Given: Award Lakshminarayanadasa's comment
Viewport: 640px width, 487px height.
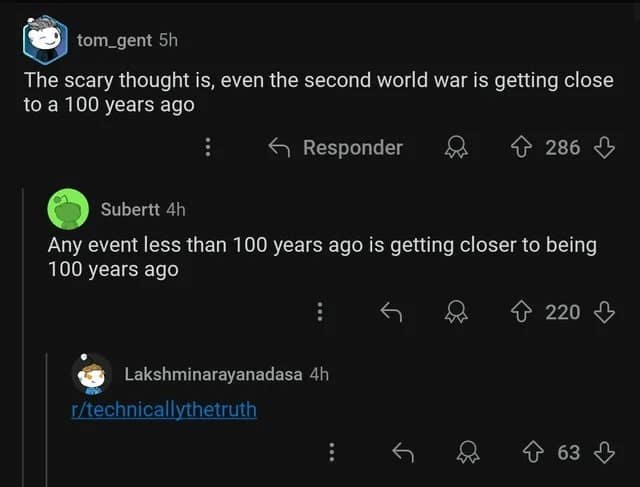Looking at the screenshot, I should 465,453.
